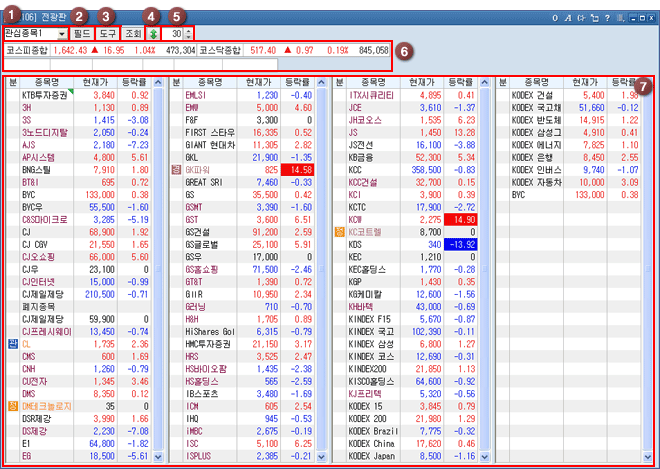Click the 도구 button
This screenshot has width=660, height=469.
[107, 34]
